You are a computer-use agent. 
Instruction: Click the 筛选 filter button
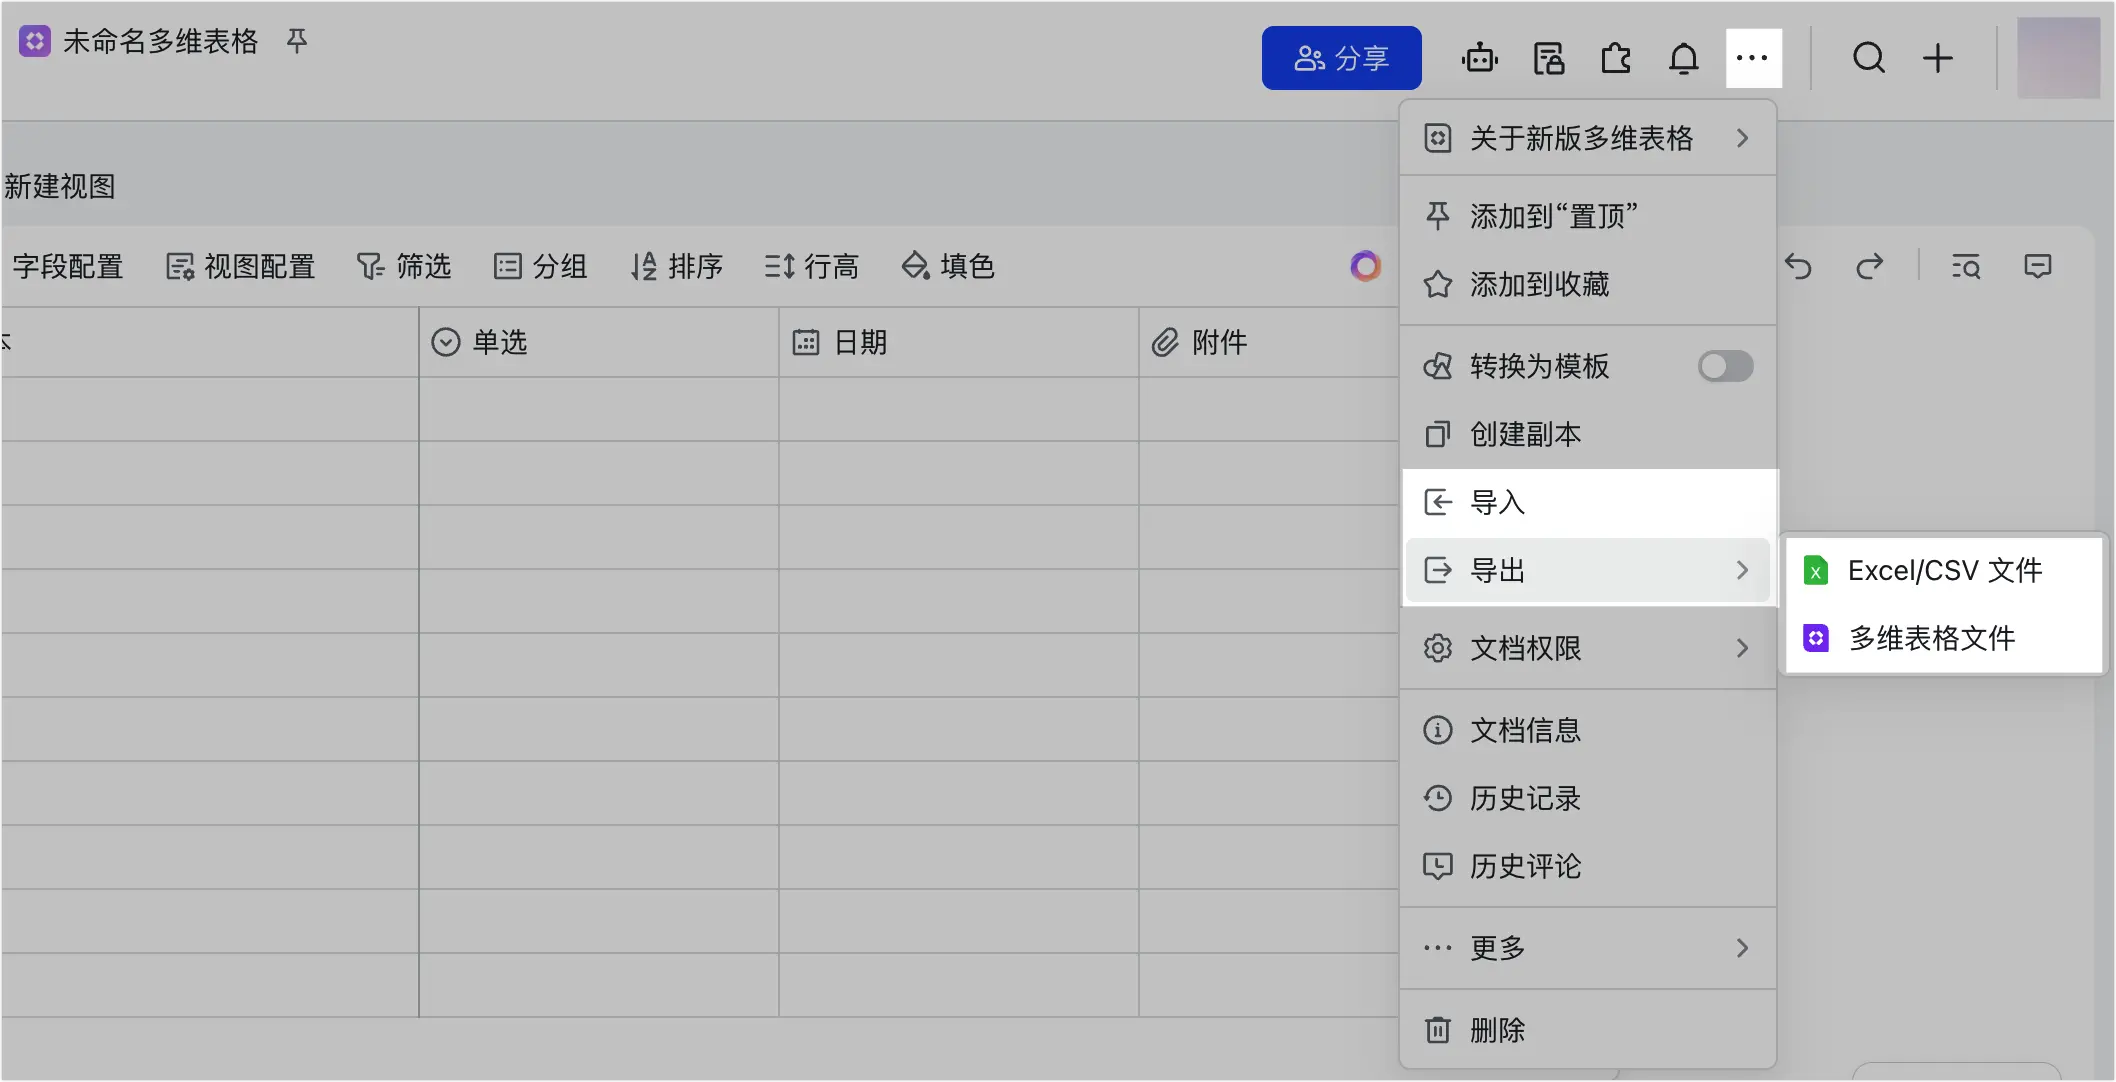[x=404, y=266]
